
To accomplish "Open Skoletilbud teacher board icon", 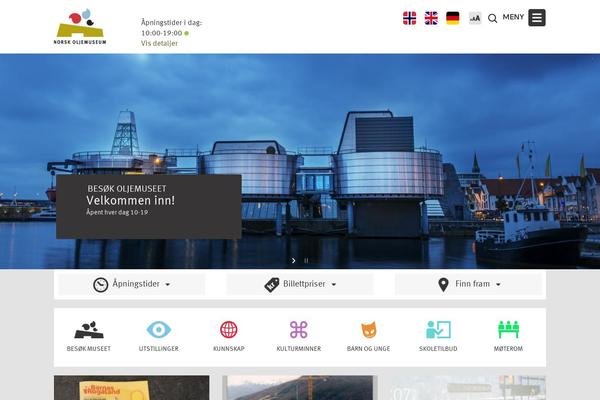I will pos(439,330).
